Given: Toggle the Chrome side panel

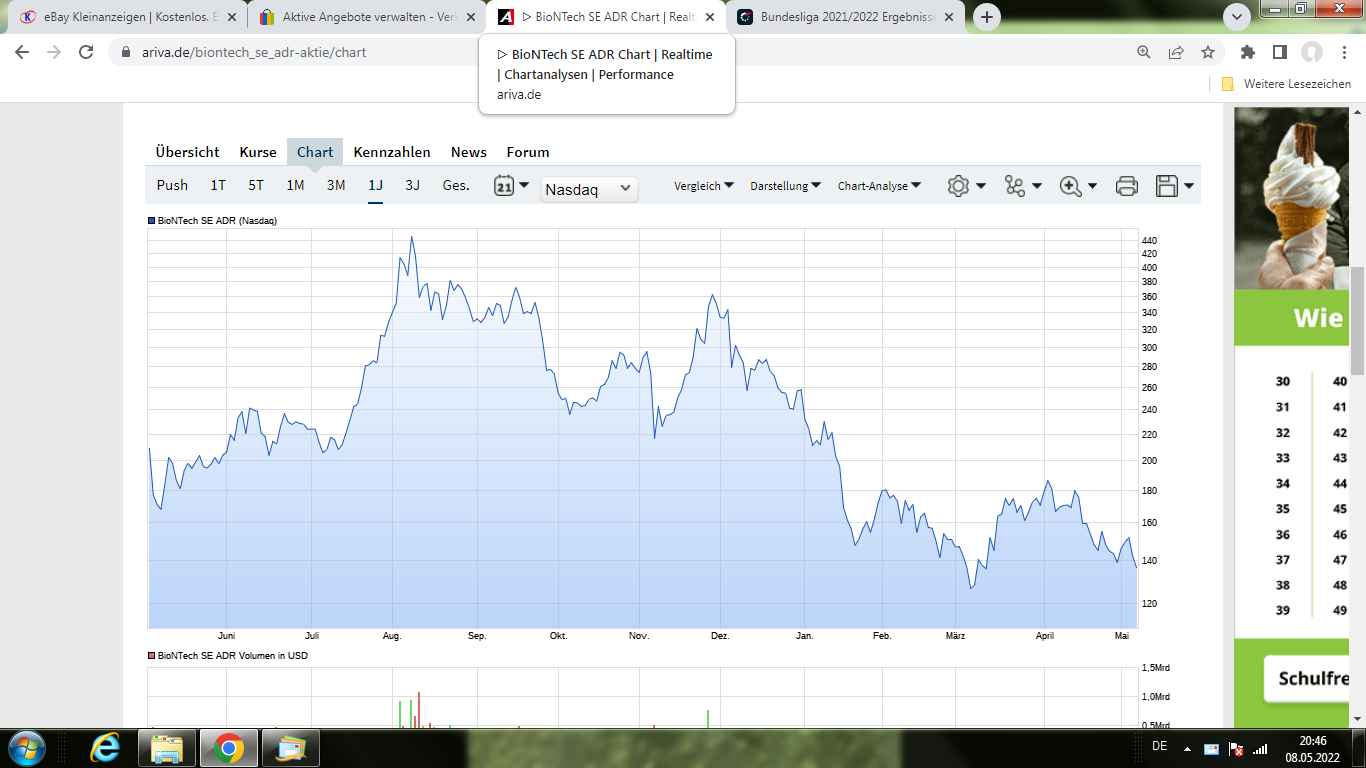Looking at the screenshot, I should [x=1280, y=52].
